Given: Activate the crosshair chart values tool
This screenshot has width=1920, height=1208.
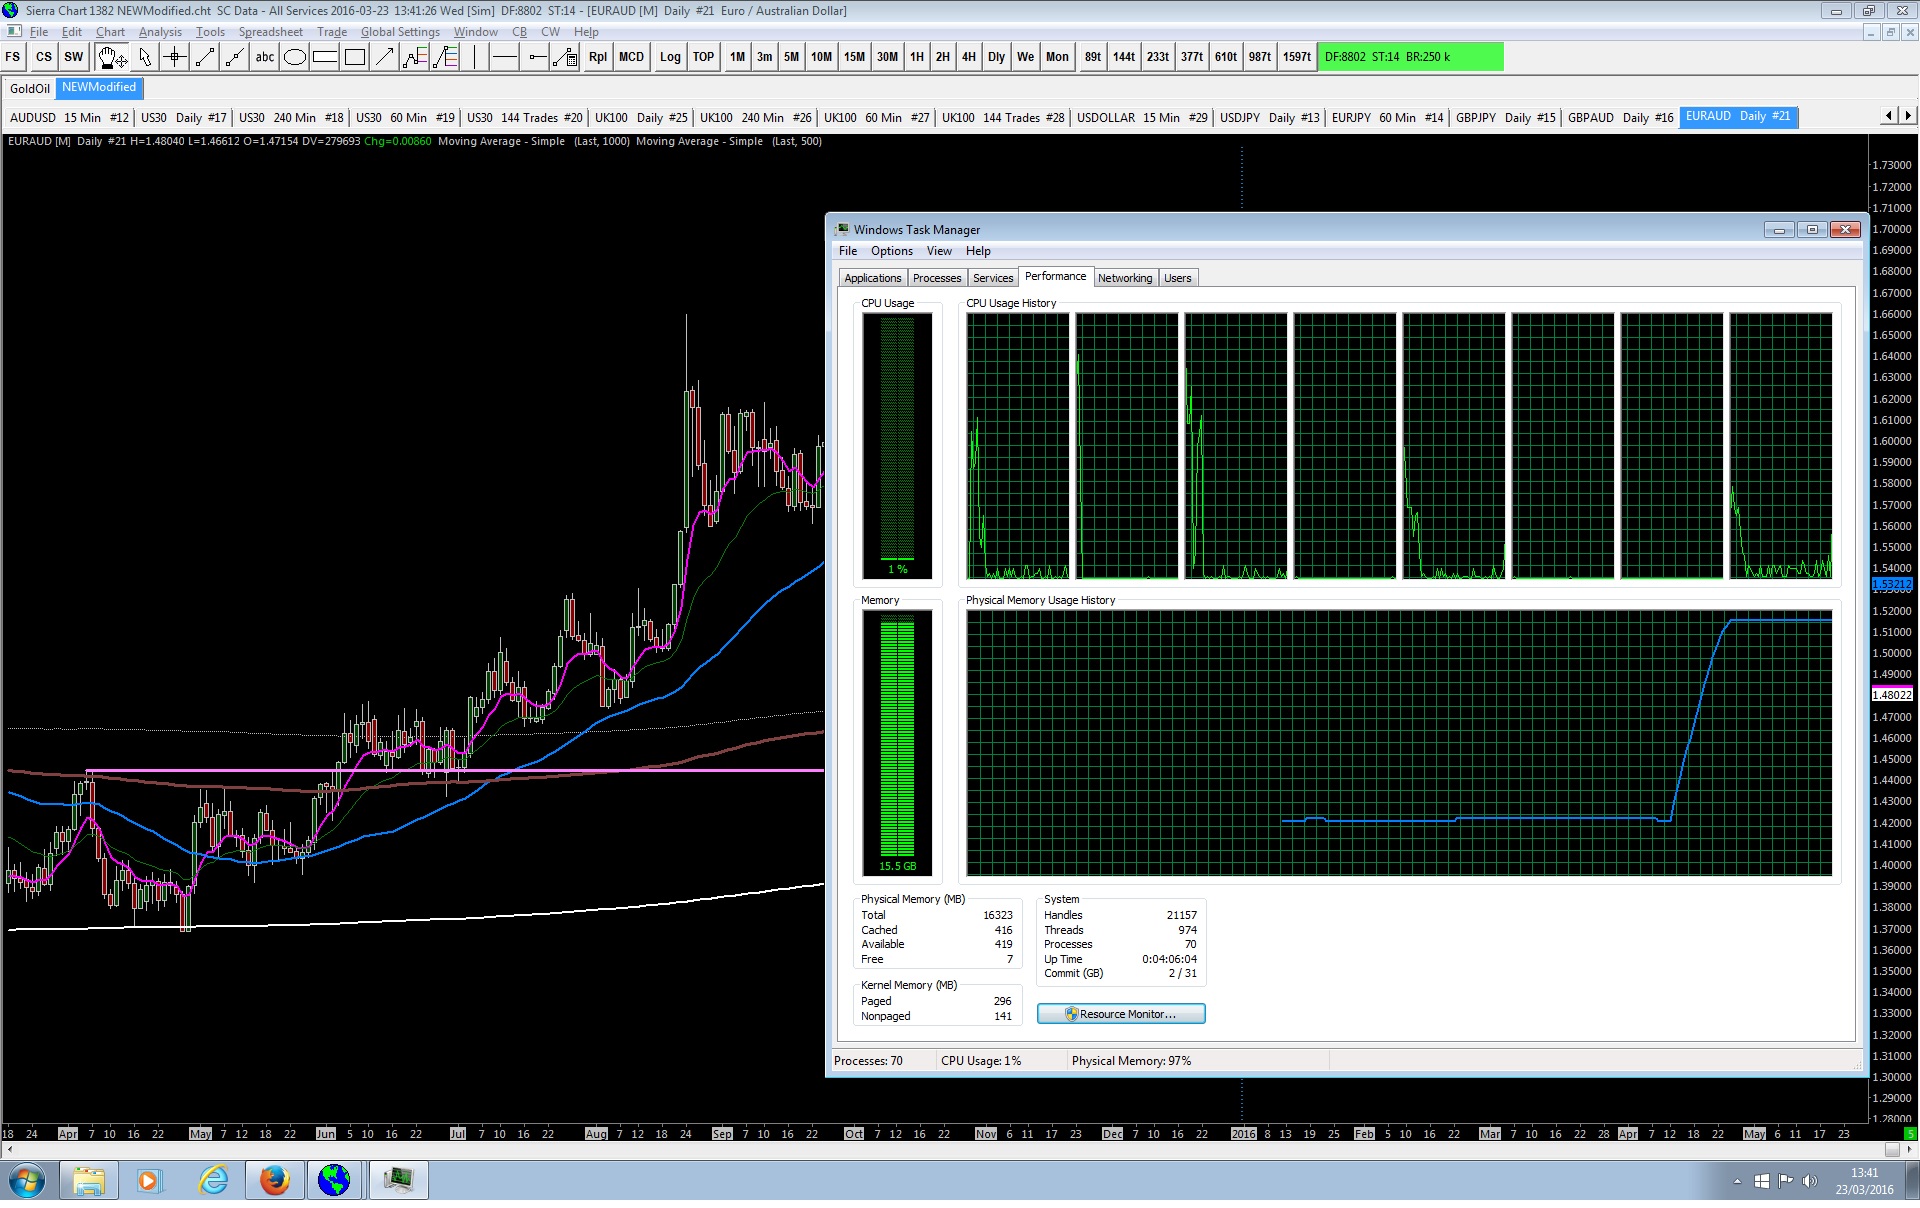Looking at the screenshot, I should (175, 57).
